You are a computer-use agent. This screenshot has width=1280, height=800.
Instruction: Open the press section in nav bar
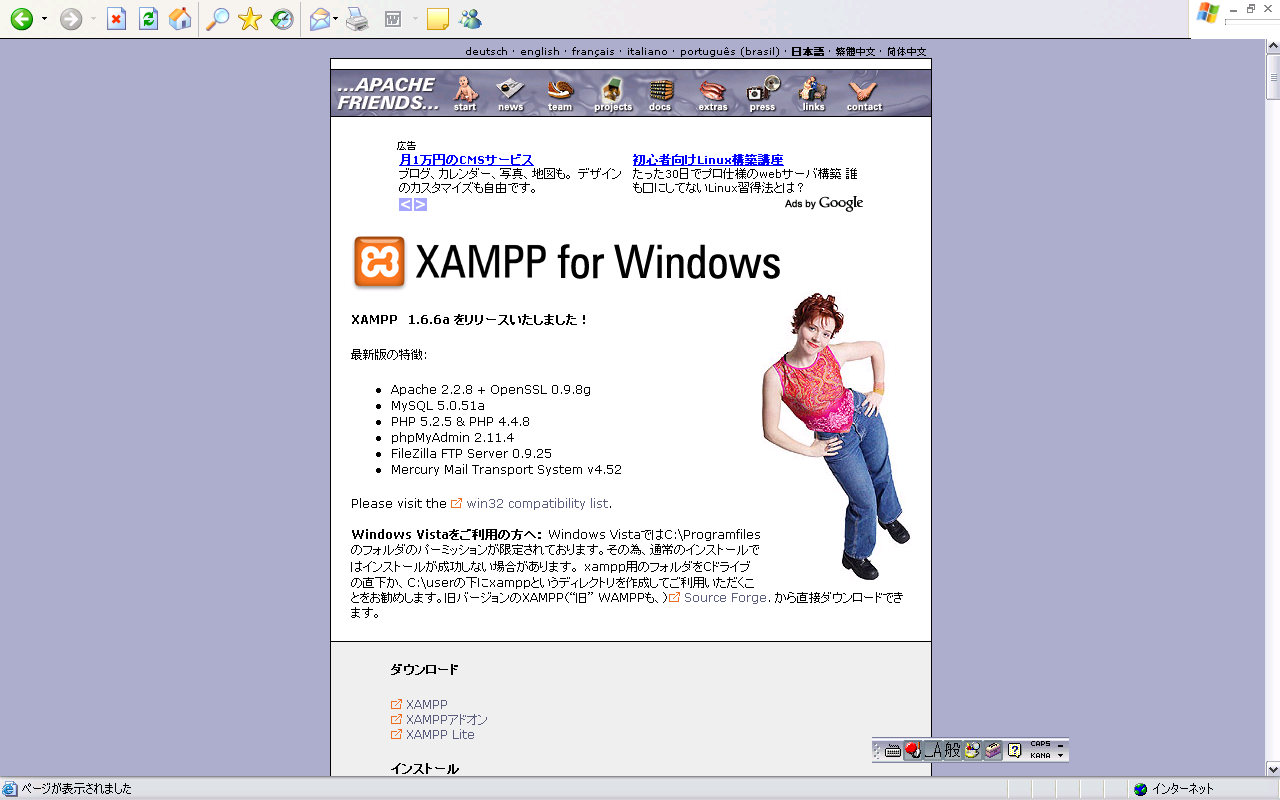(x=763, y=93)
